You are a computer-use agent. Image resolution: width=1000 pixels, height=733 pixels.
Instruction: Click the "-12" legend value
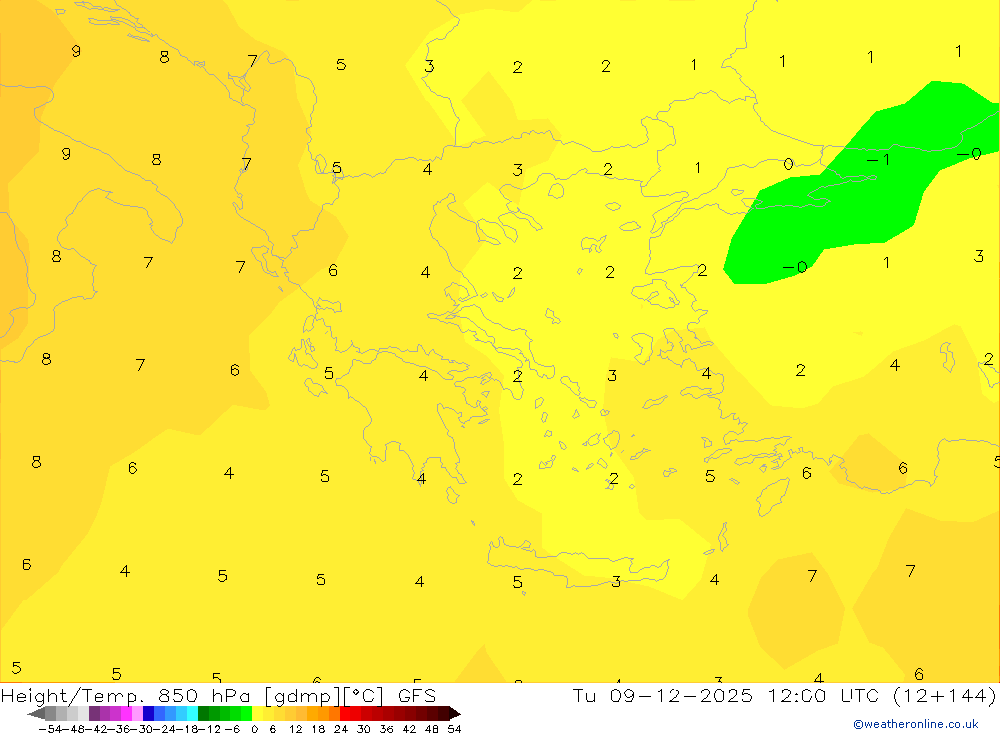(209, 729)
